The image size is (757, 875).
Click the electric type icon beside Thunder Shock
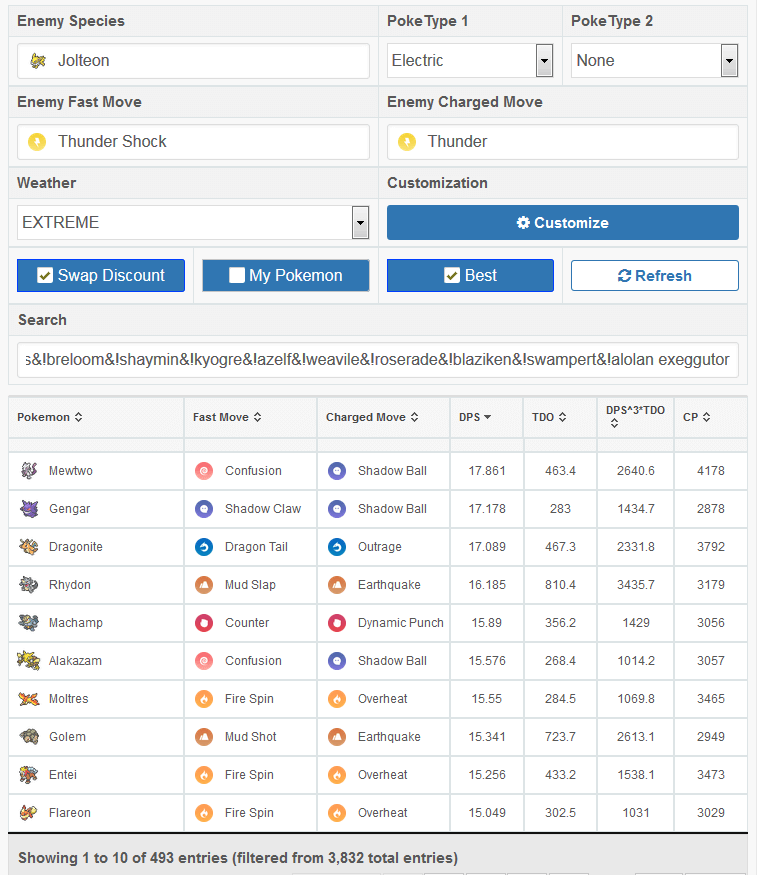(37, 142)
